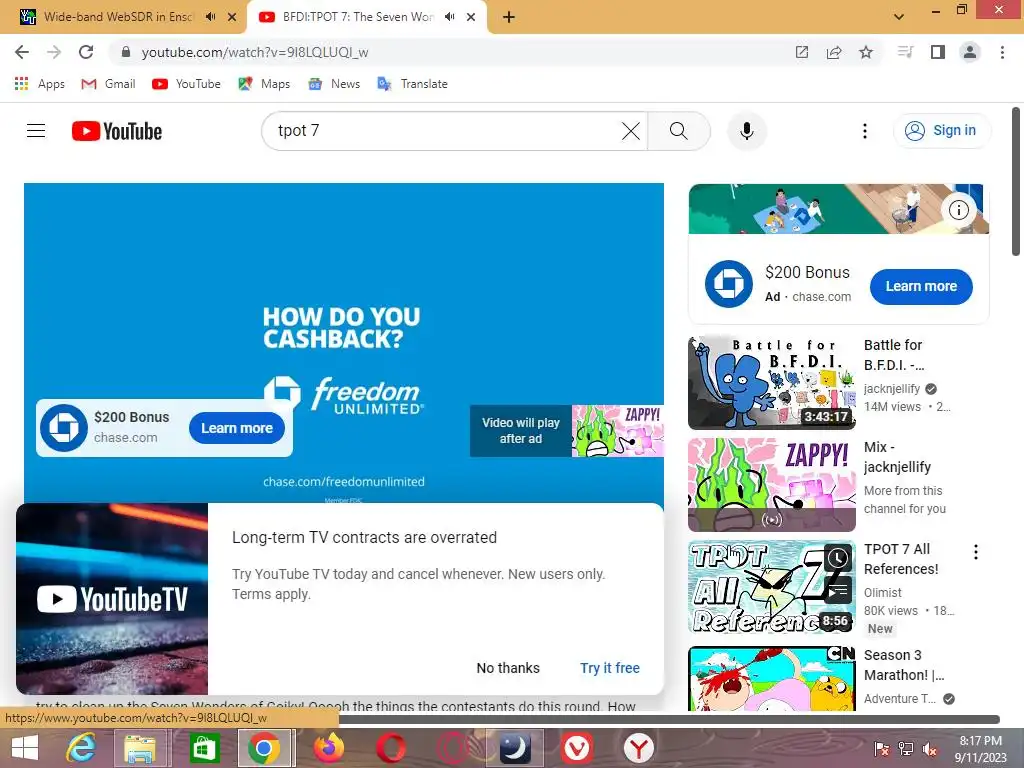Select the BFDI:TPOT 7 tab
The image size is (1024, 768).
tap(357, 17)
